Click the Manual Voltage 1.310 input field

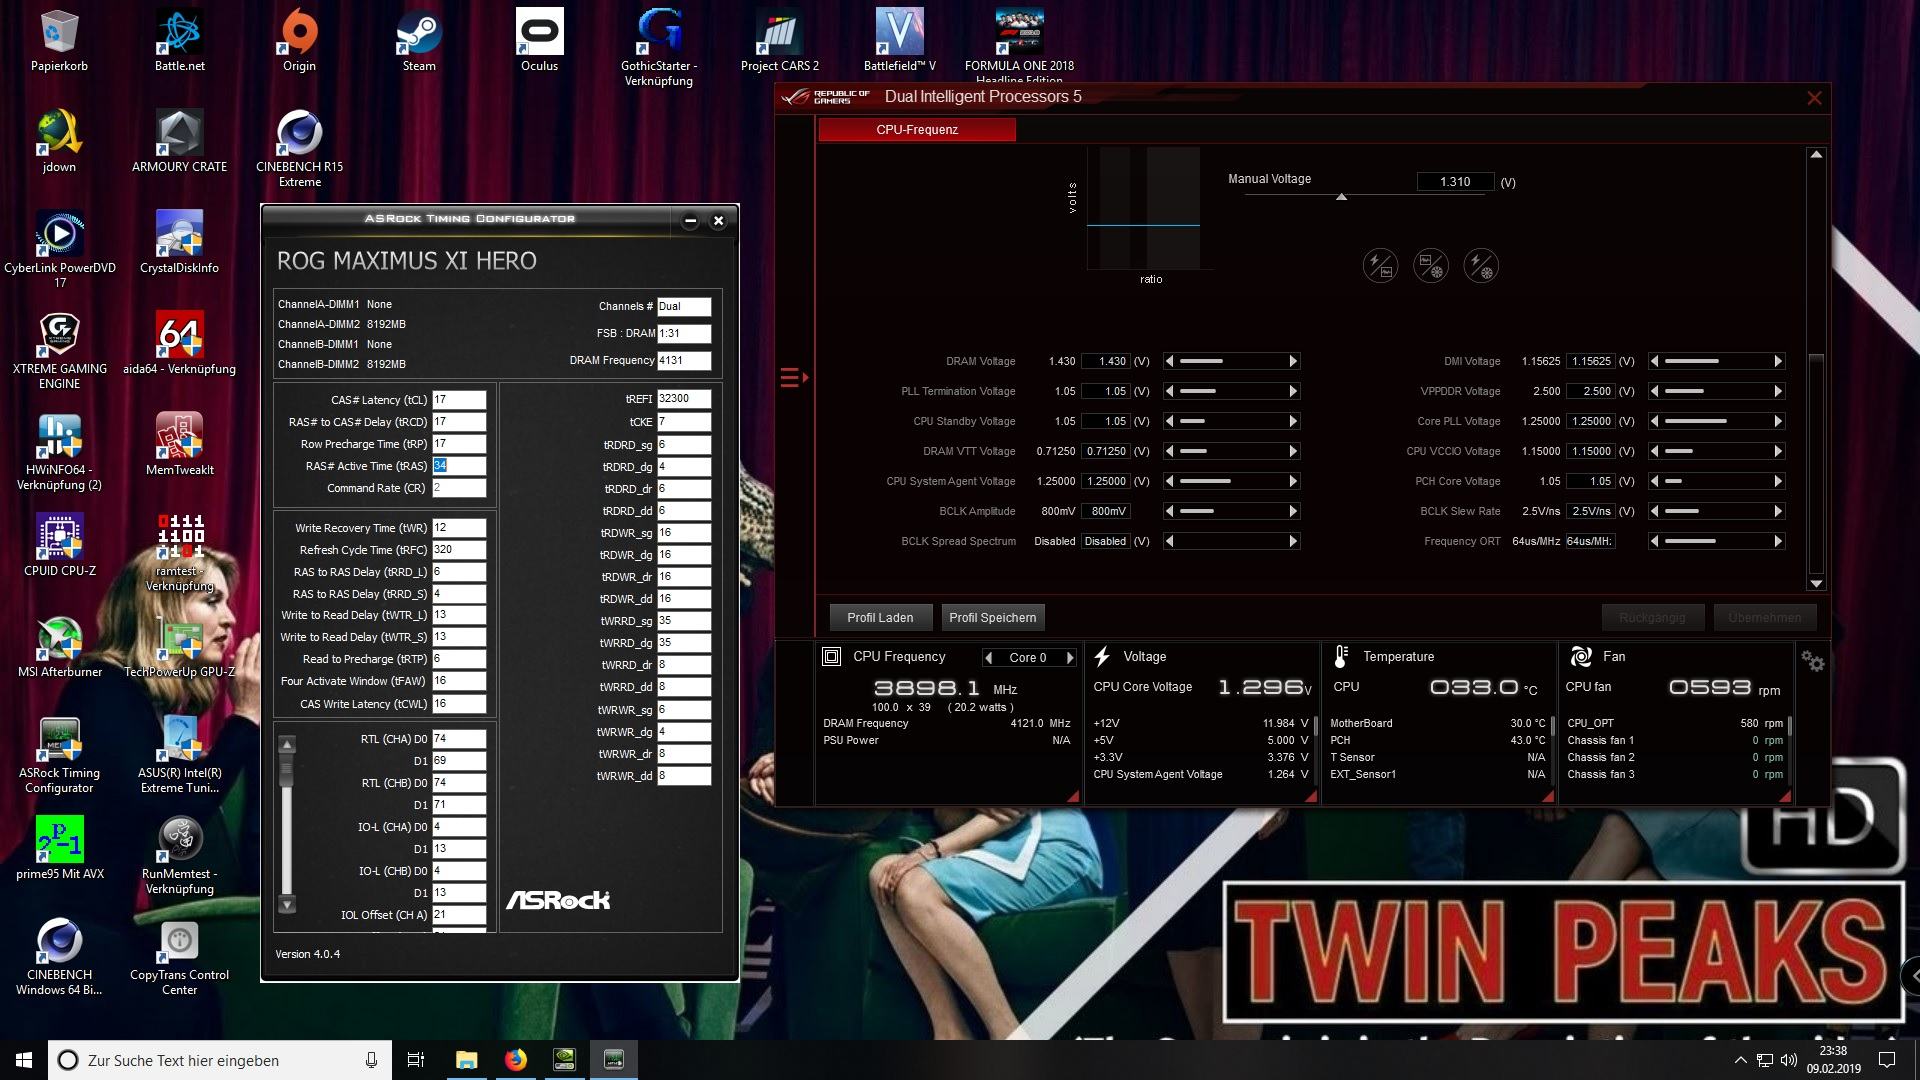(1455, 182)
